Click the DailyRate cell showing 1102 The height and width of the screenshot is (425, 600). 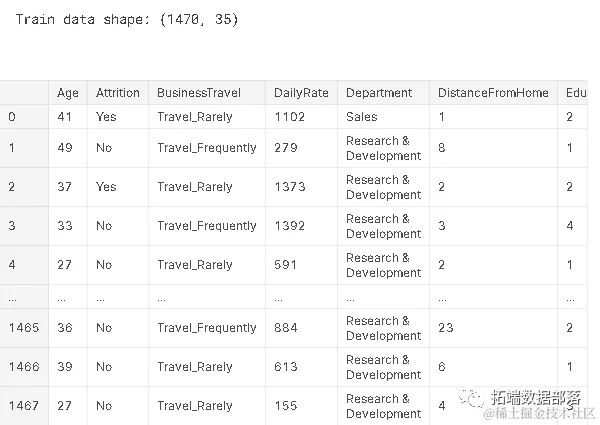click(x=290, y=117)
